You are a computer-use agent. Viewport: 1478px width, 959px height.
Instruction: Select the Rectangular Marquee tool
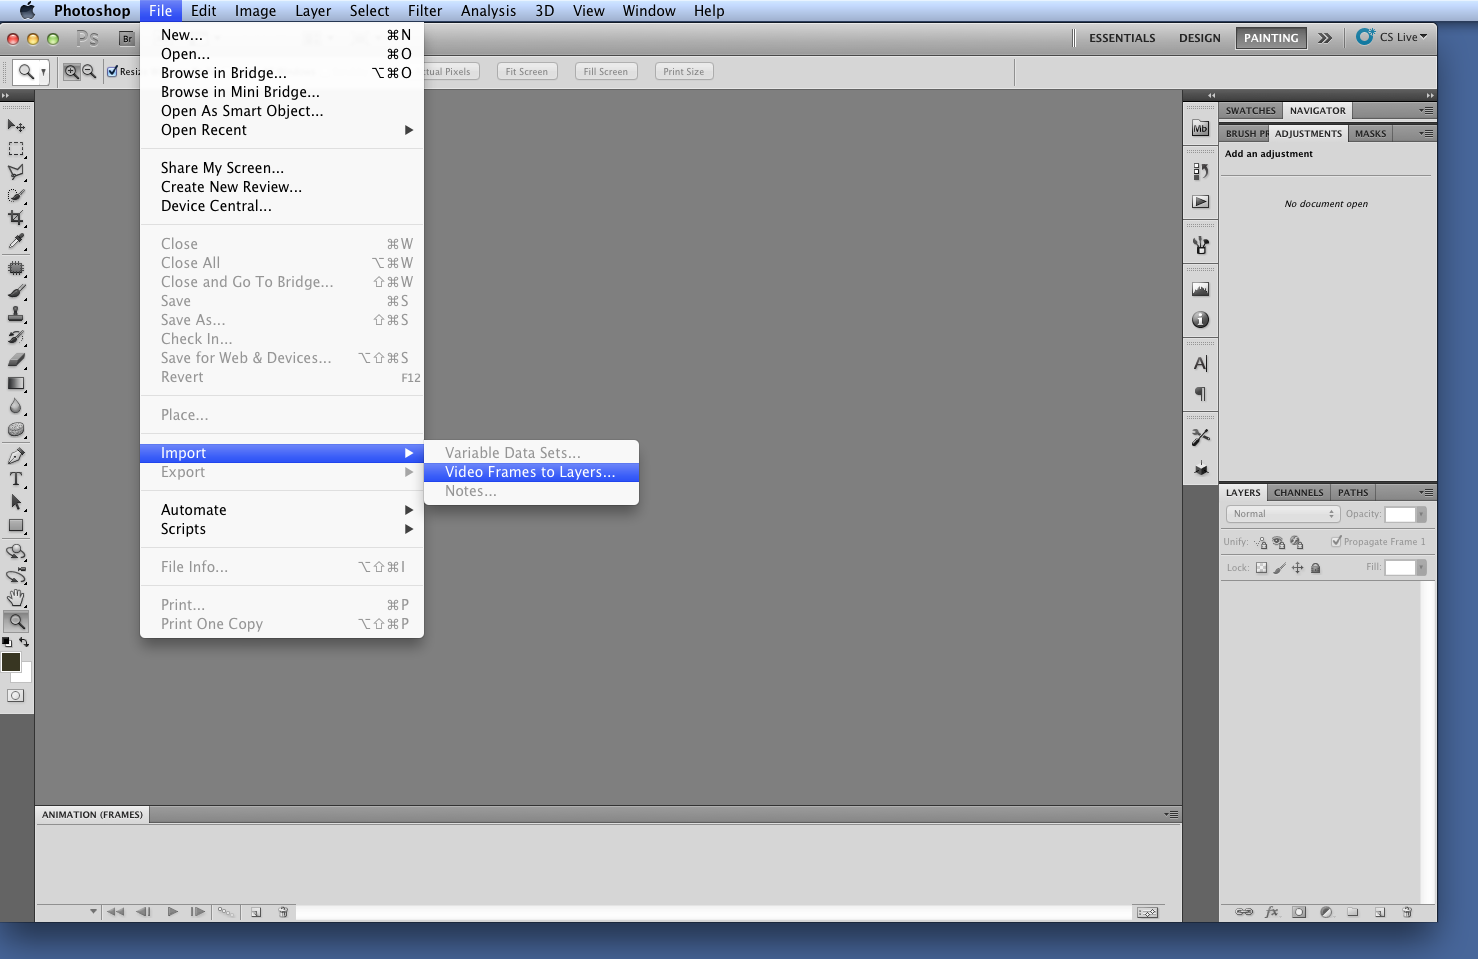tap(16, 149)
